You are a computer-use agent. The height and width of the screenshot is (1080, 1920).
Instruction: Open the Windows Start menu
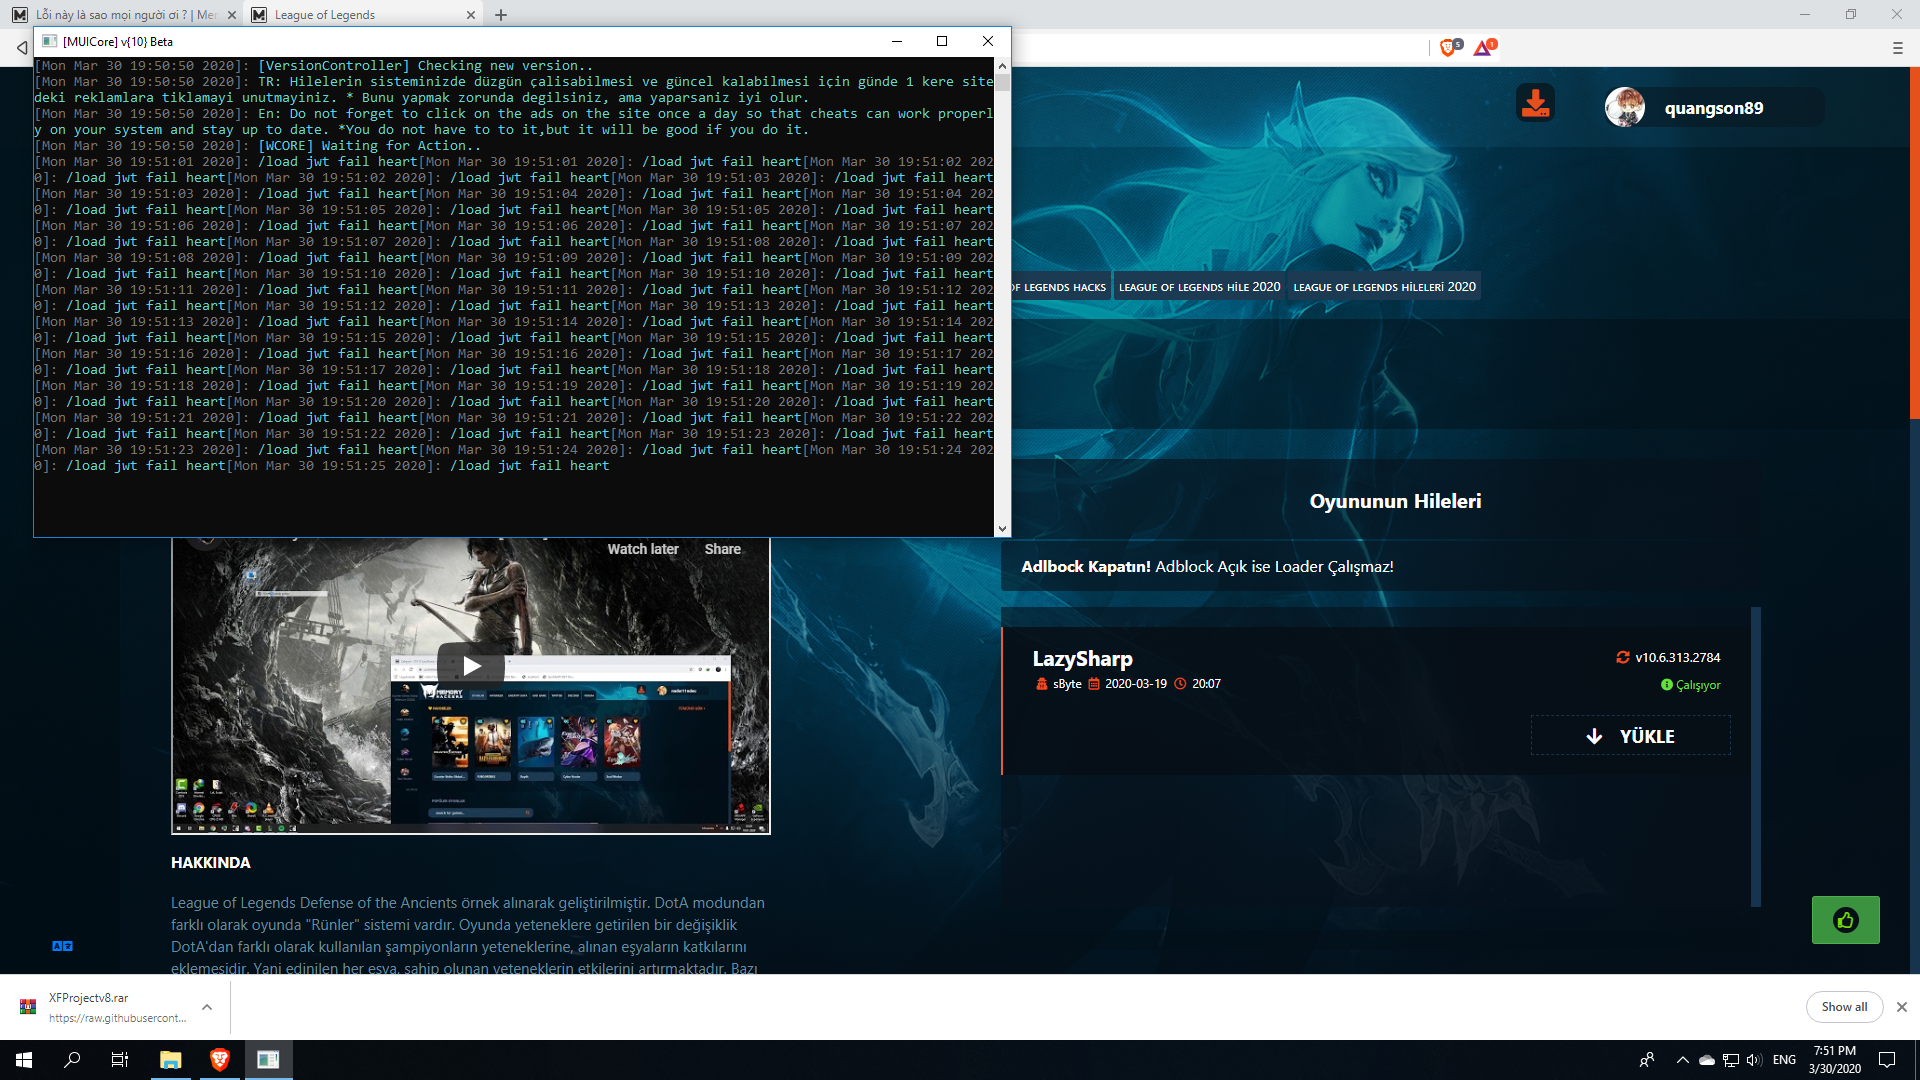coord(24,1060)
